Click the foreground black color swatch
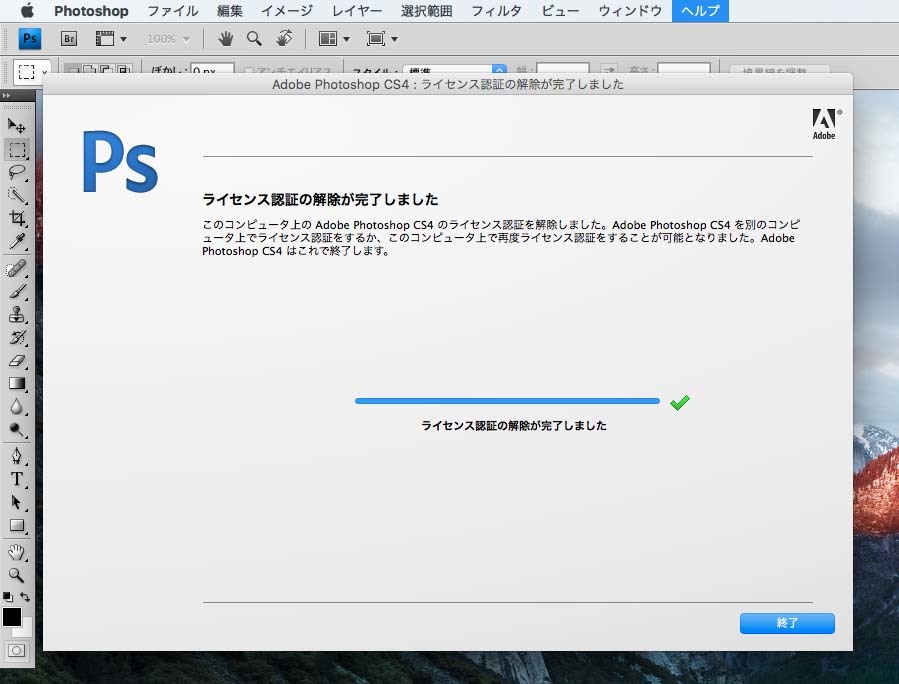899x684 pixels. (11, 617)
